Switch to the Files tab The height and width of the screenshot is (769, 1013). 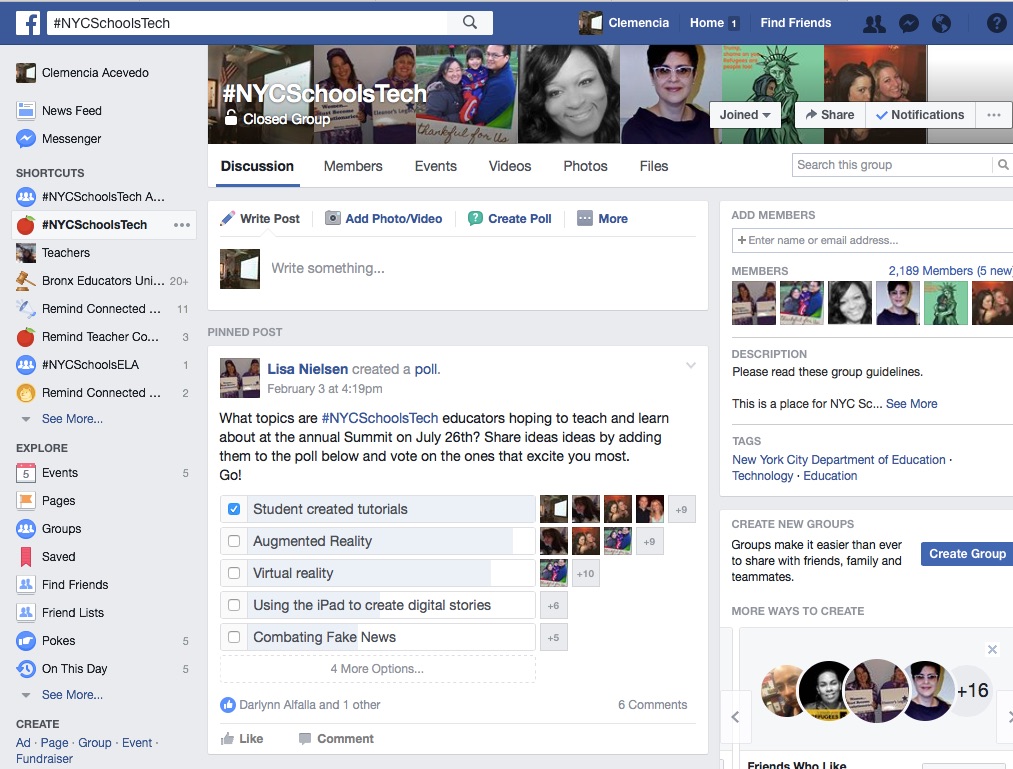click(x=654, y=166)
